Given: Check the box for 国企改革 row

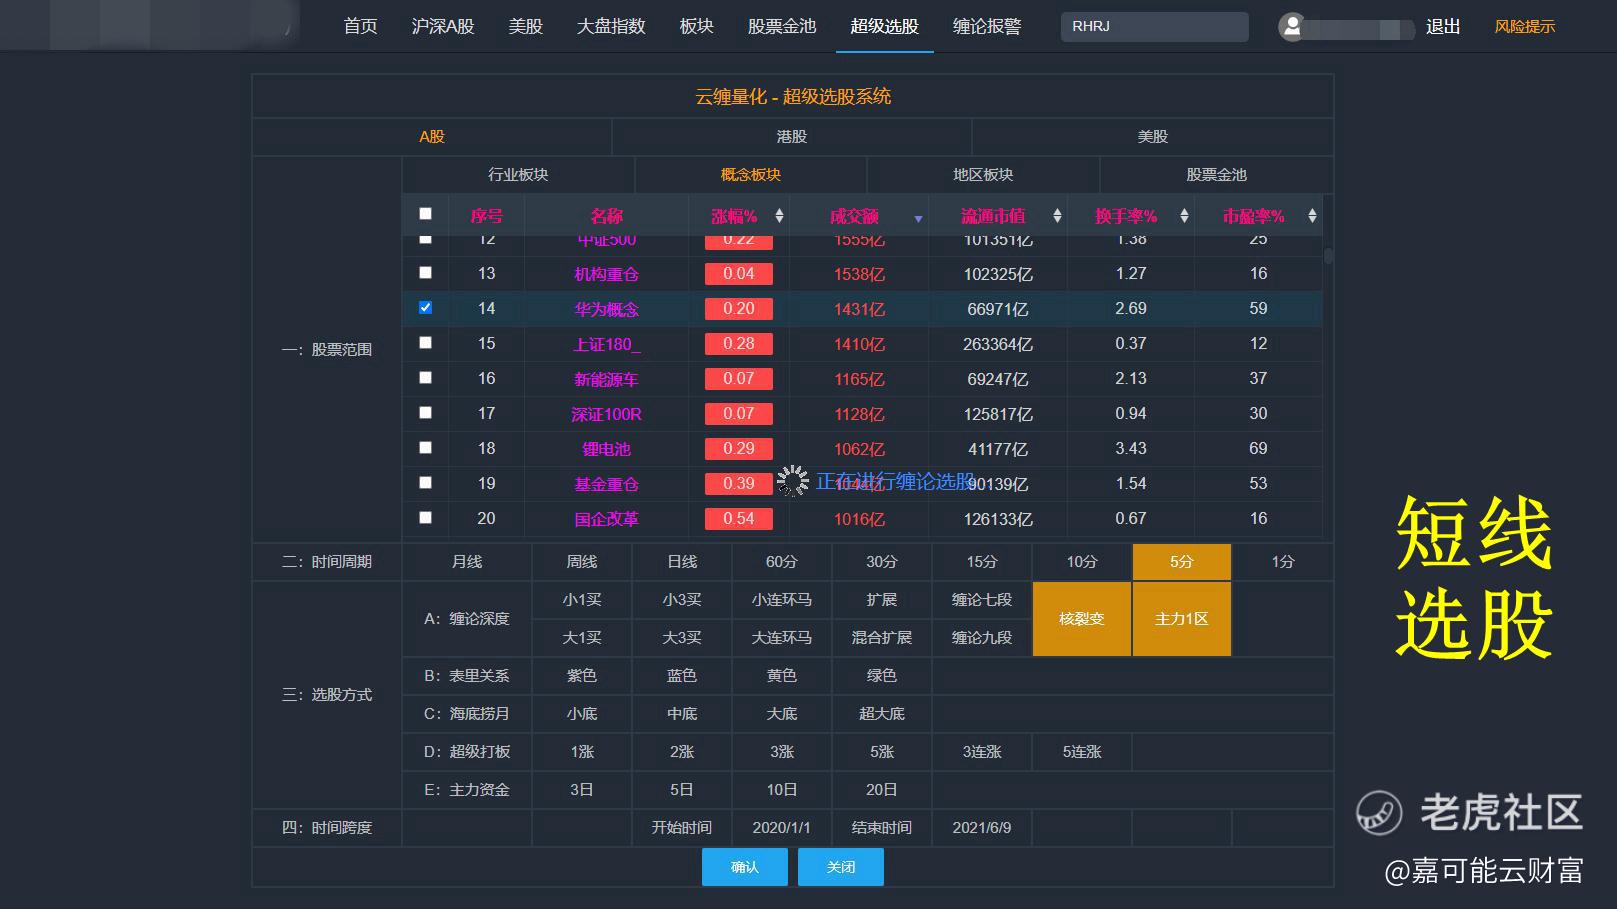Looking at the screenshot, I should [x=426, y=518].
